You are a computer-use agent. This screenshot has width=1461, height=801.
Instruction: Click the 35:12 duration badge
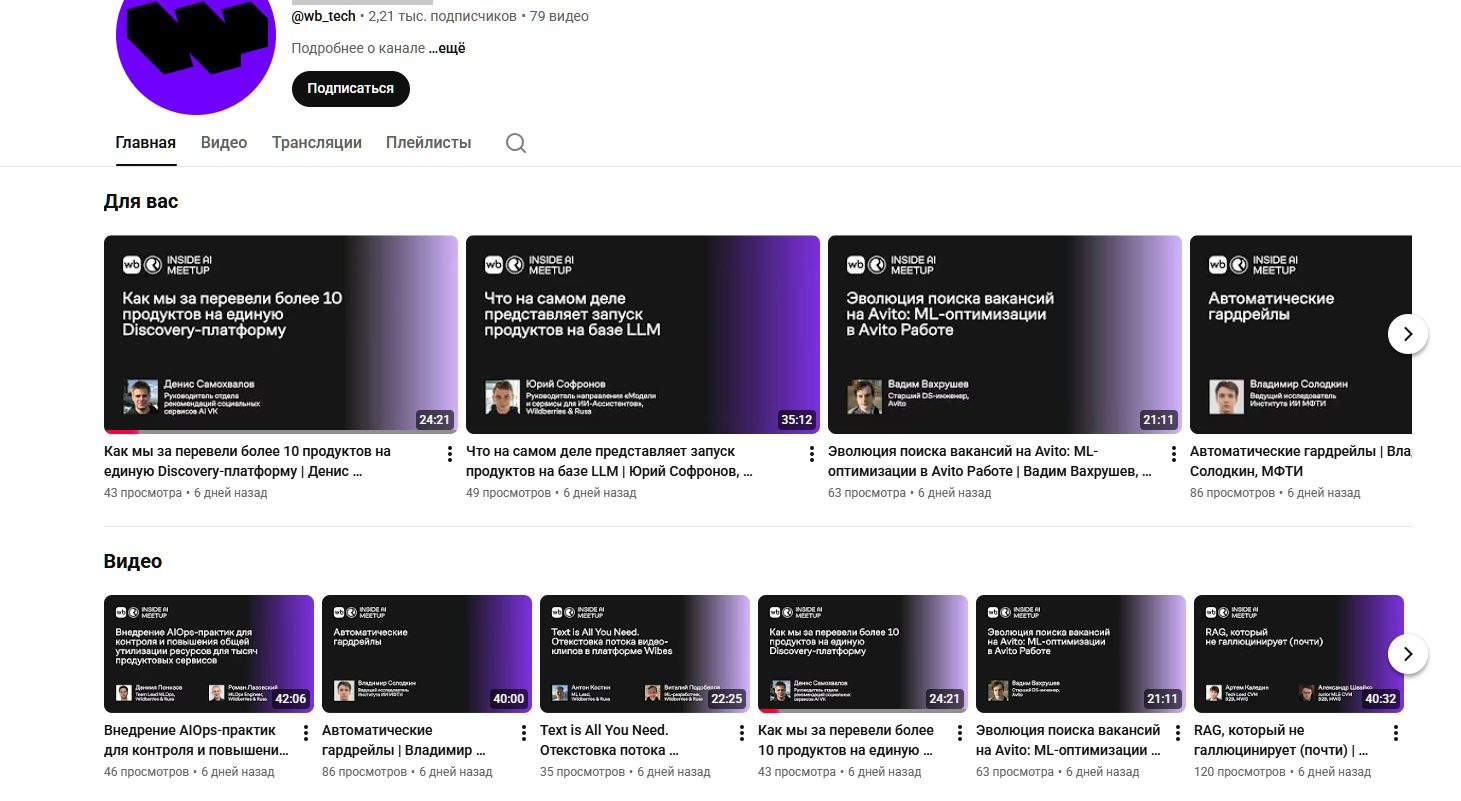pos(797,420)
